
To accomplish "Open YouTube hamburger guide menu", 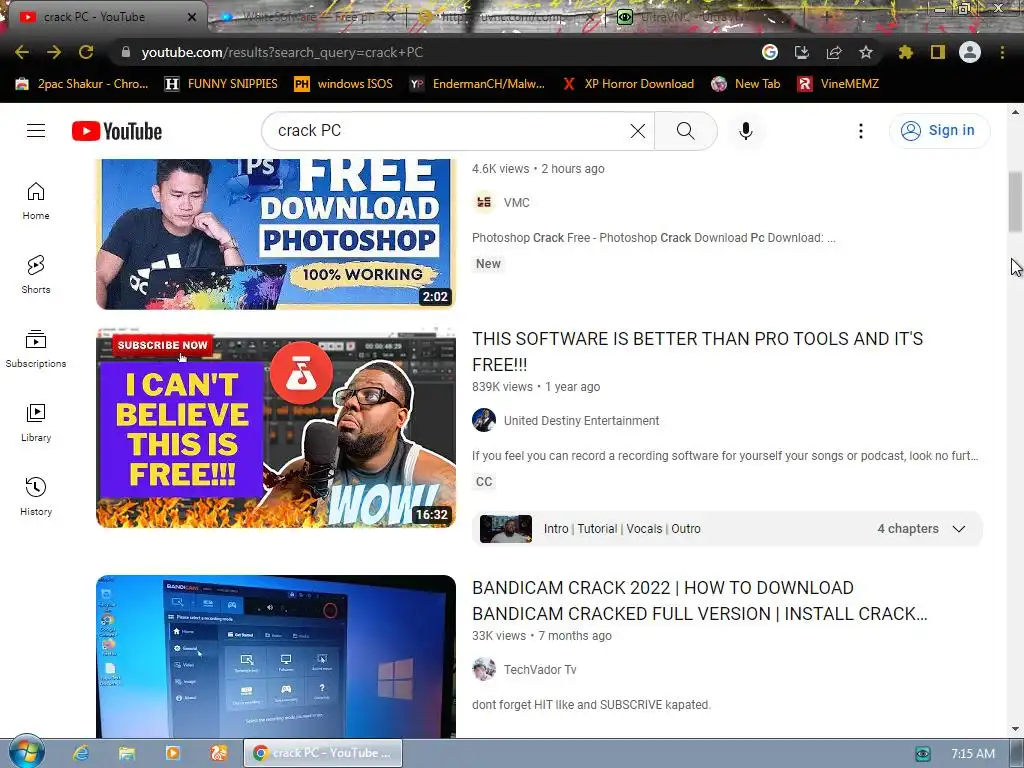I will [36, 131].
